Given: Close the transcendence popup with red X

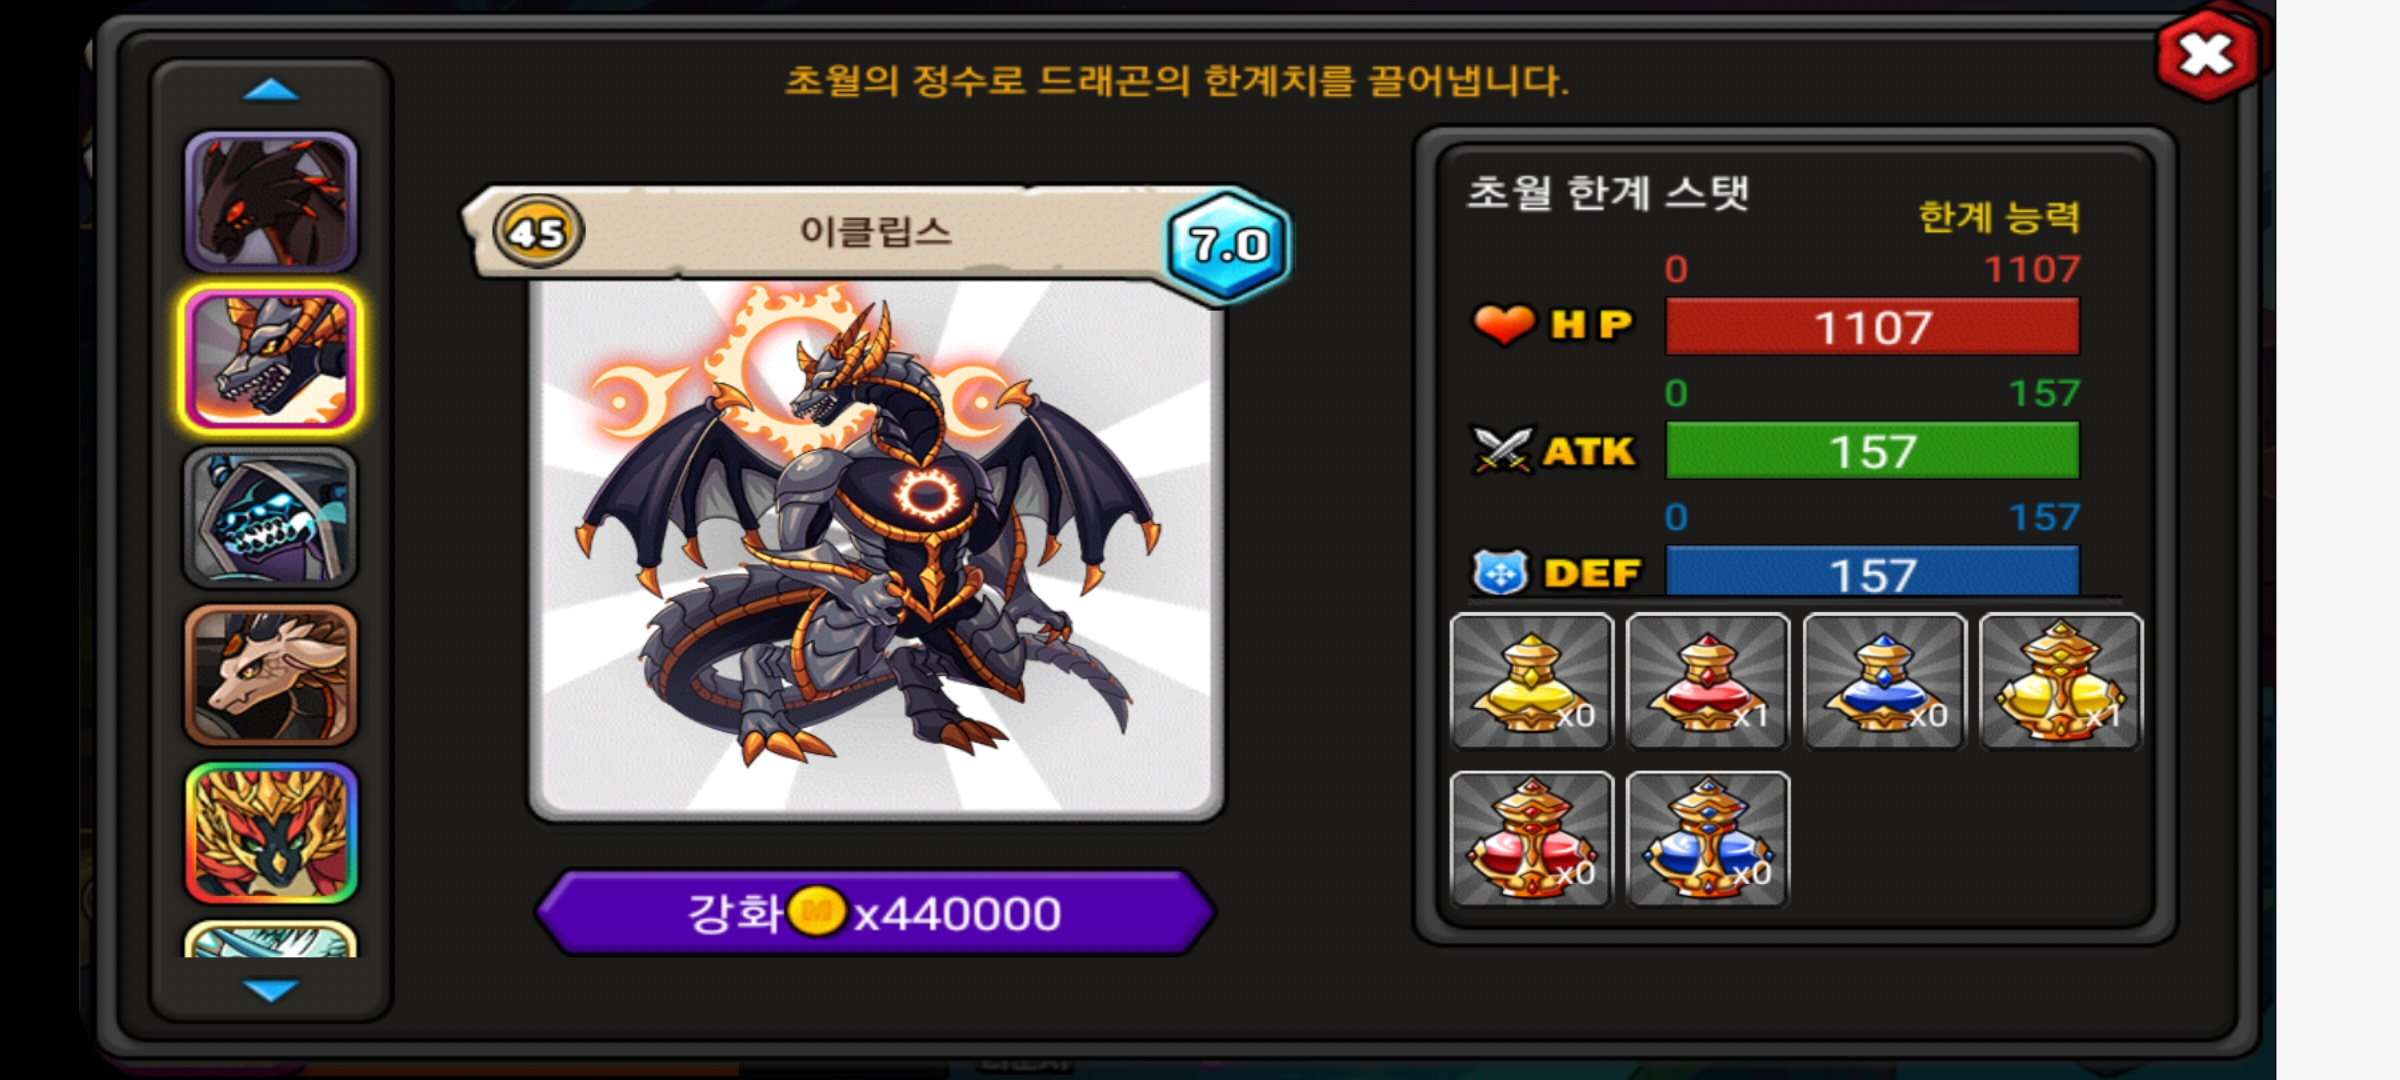Looking at the screenshot, I should (x=2207, y=55).
